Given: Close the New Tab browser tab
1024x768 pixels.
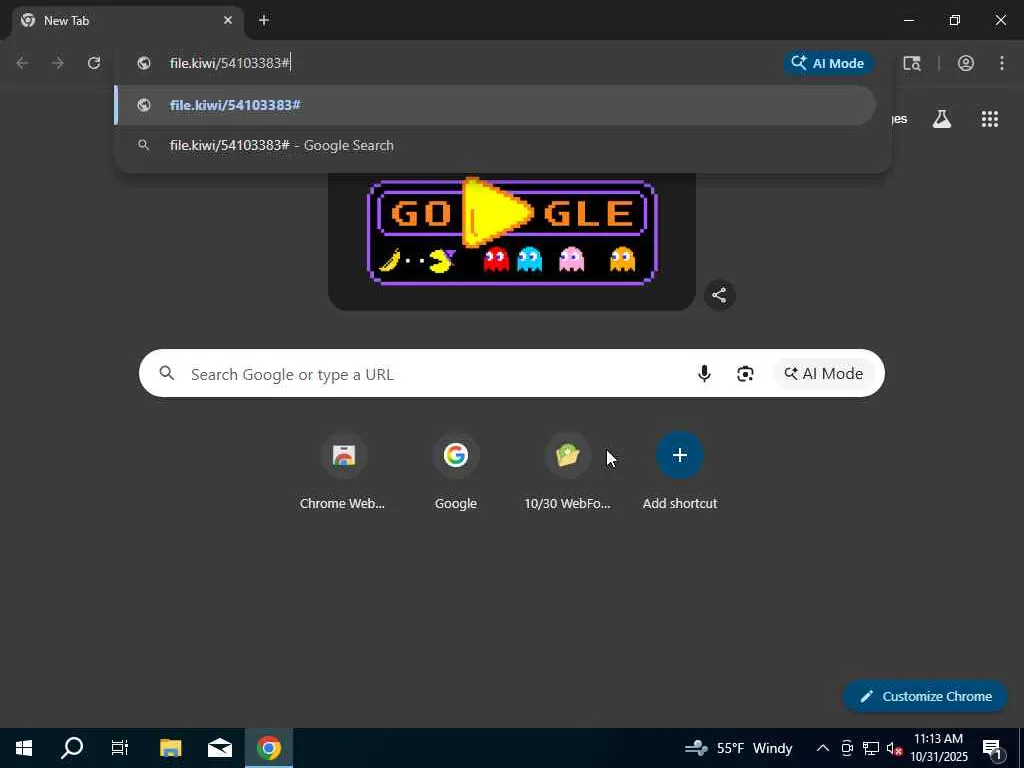Looking at the screenshot, I should pyautogui.click(x=227, y=20).
